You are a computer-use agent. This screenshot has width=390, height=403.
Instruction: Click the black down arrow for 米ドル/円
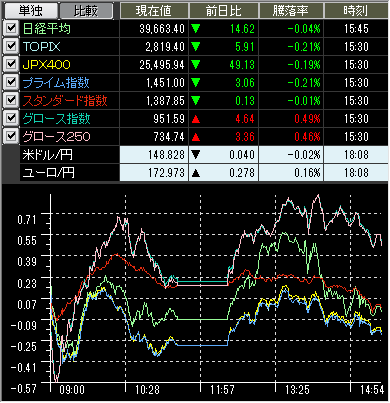[x=196, y=155]
